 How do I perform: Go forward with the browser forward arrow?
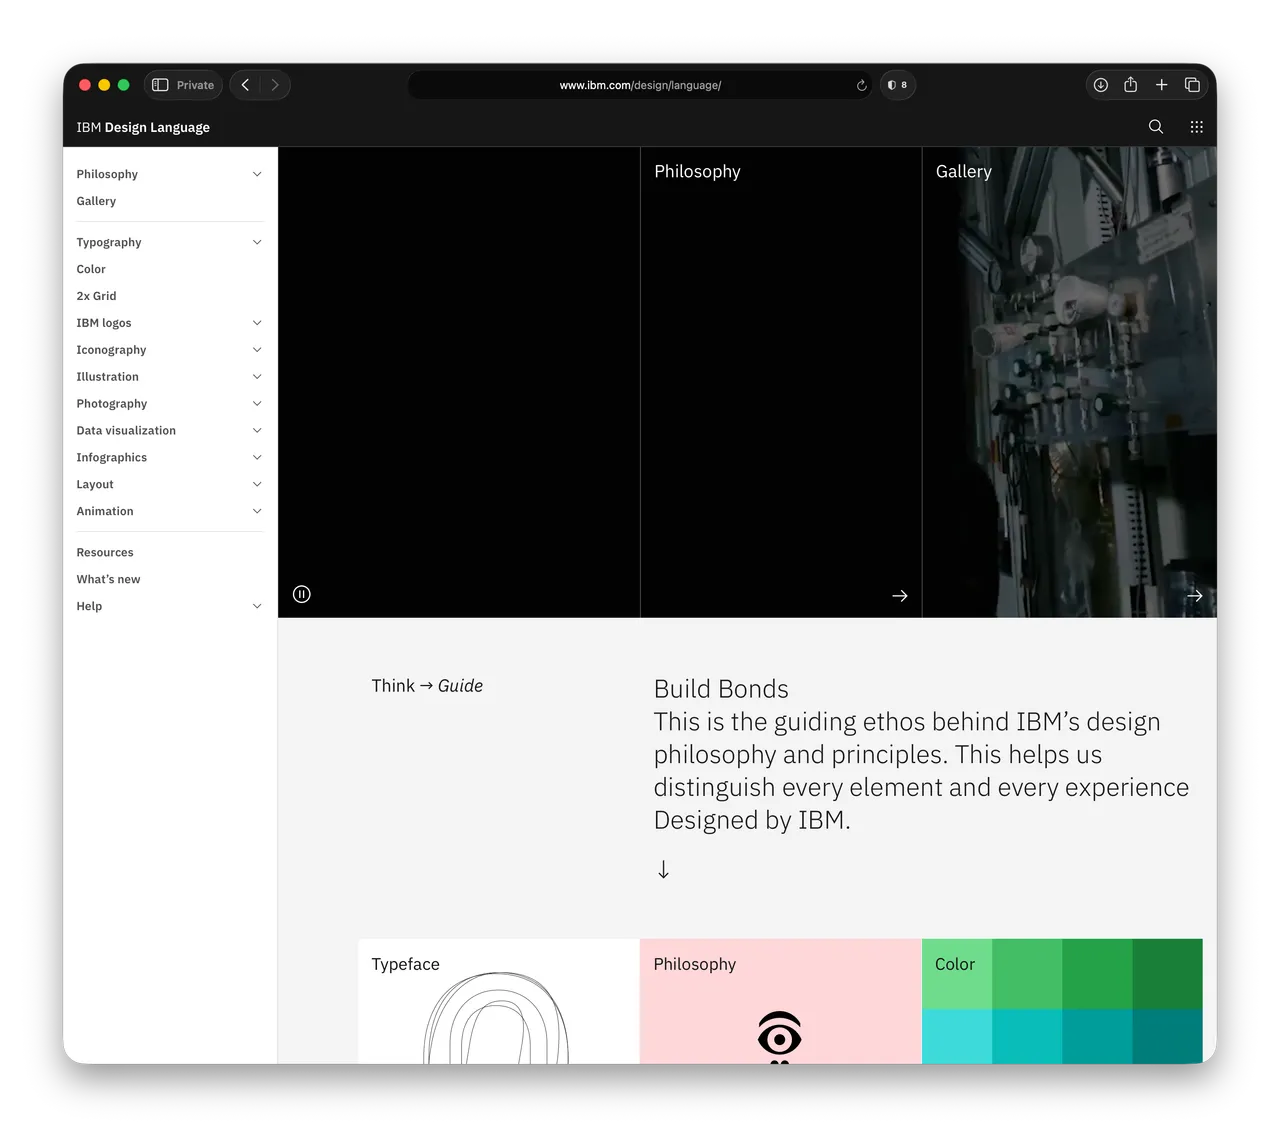(275, 85)
